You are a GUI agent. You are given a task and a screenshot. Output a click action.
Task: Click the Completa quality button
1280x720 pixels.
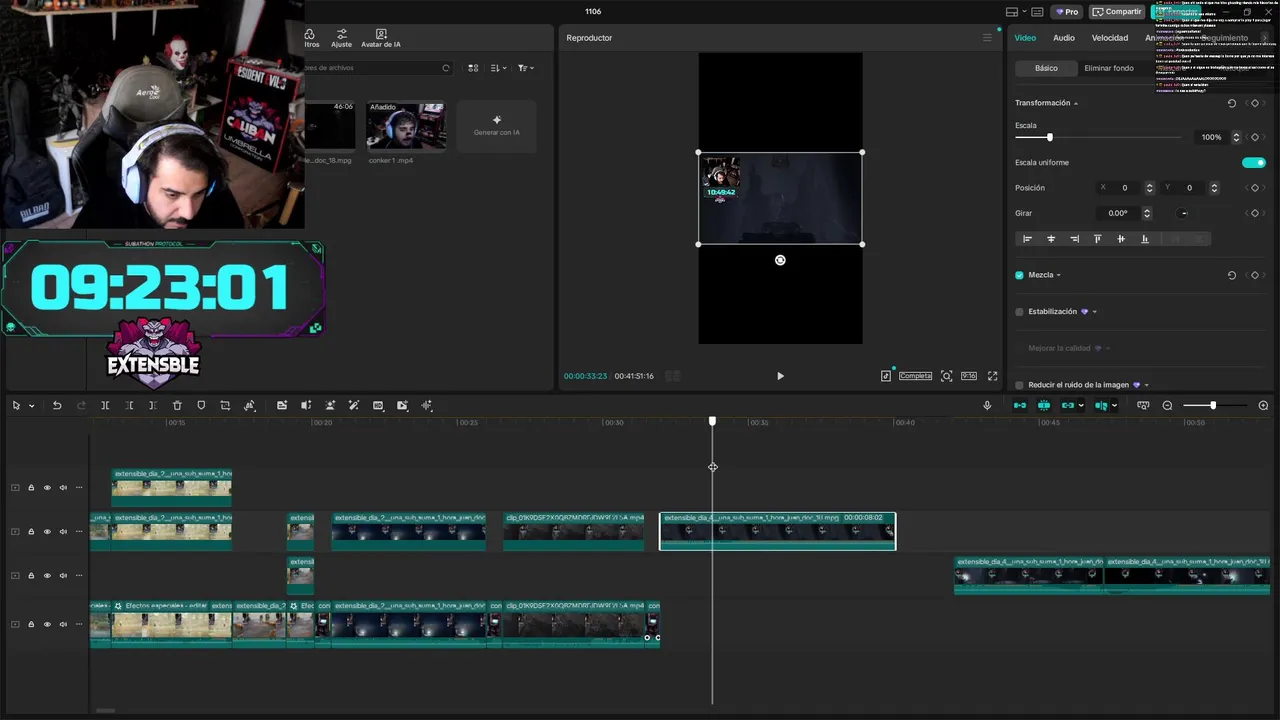point(915,376)
